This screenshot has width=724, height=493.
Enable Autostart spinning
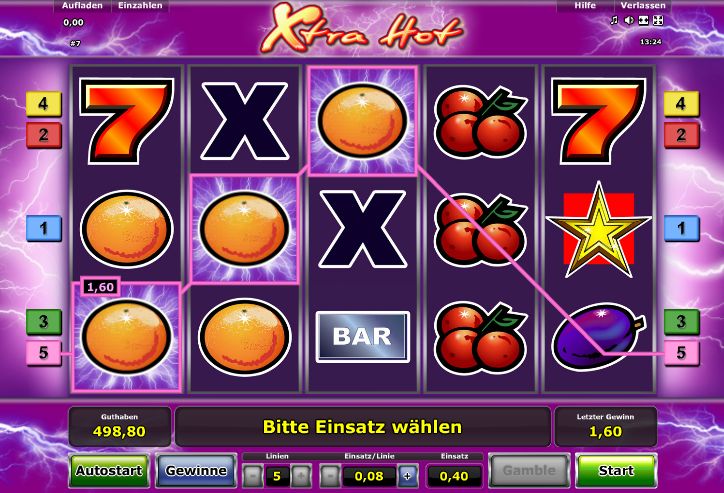coord(109,471)
